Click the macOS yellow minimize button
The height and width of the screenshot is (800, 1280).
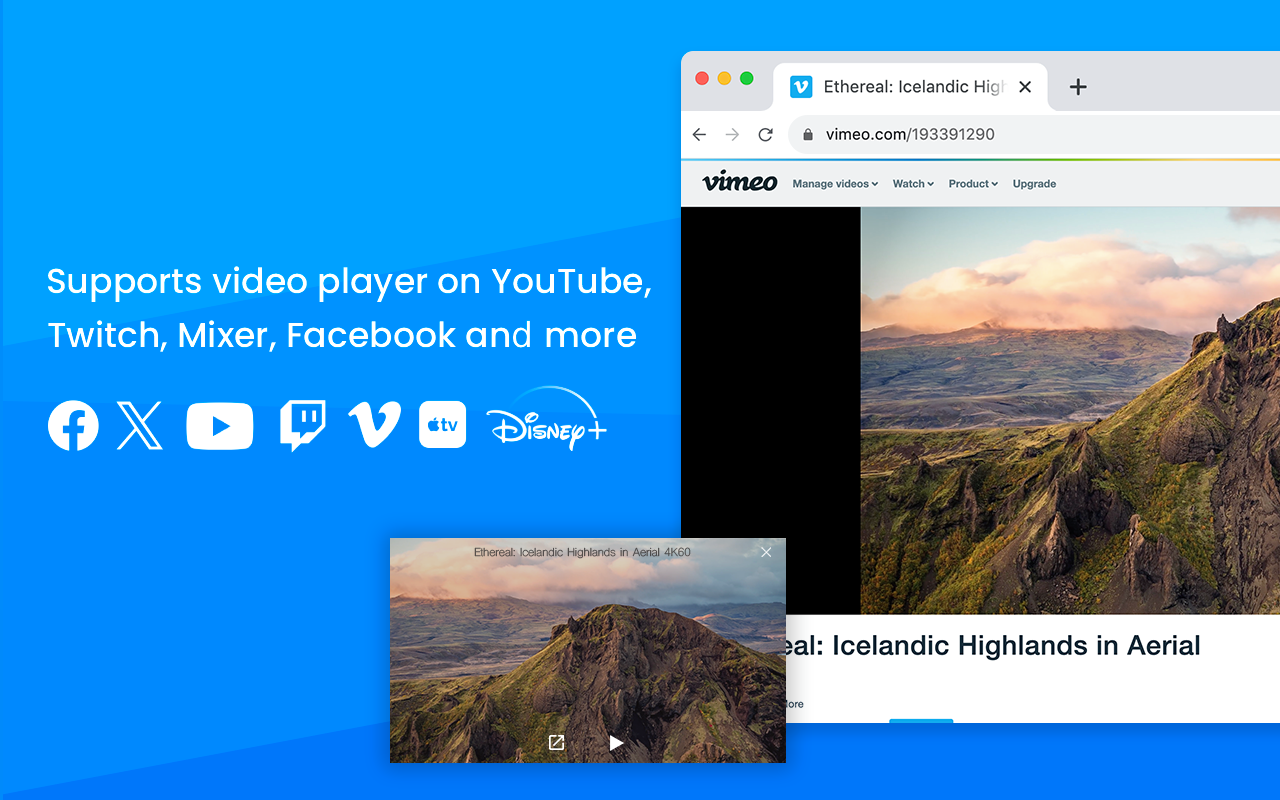click(x=724, y=78)
